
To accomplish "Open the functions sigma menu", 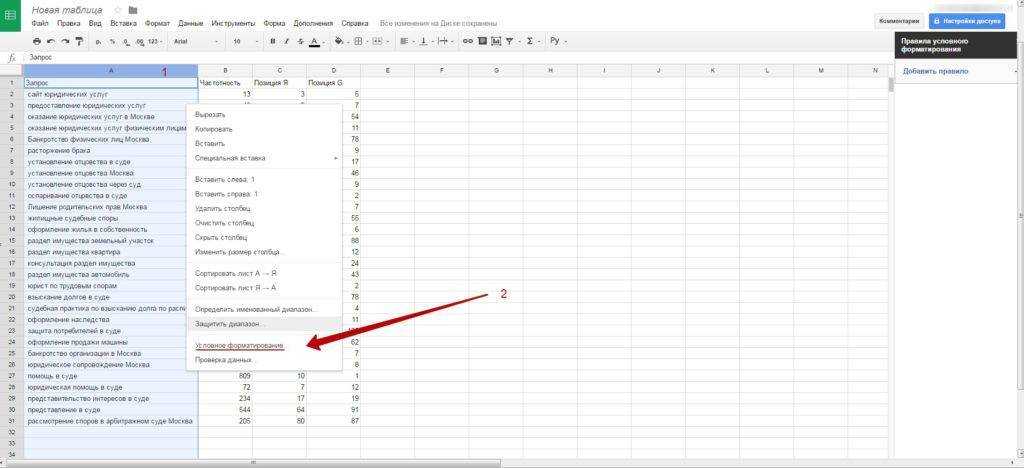I will 532,41.
